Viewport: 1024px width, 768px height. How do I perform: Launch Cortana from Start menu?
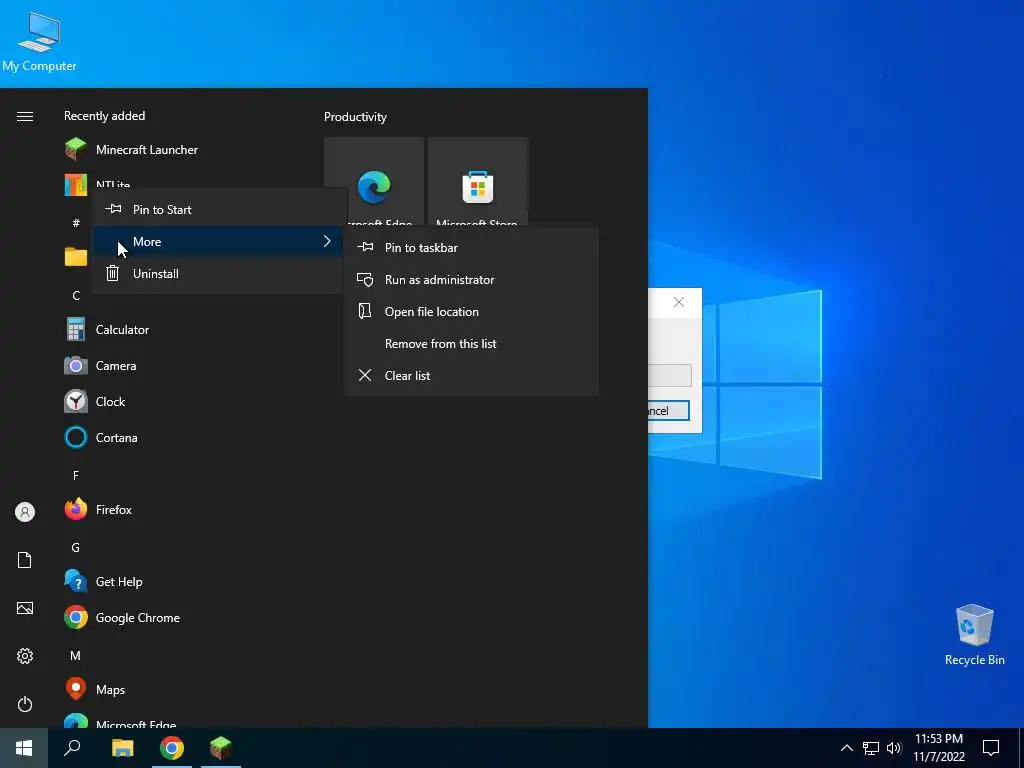116,438
